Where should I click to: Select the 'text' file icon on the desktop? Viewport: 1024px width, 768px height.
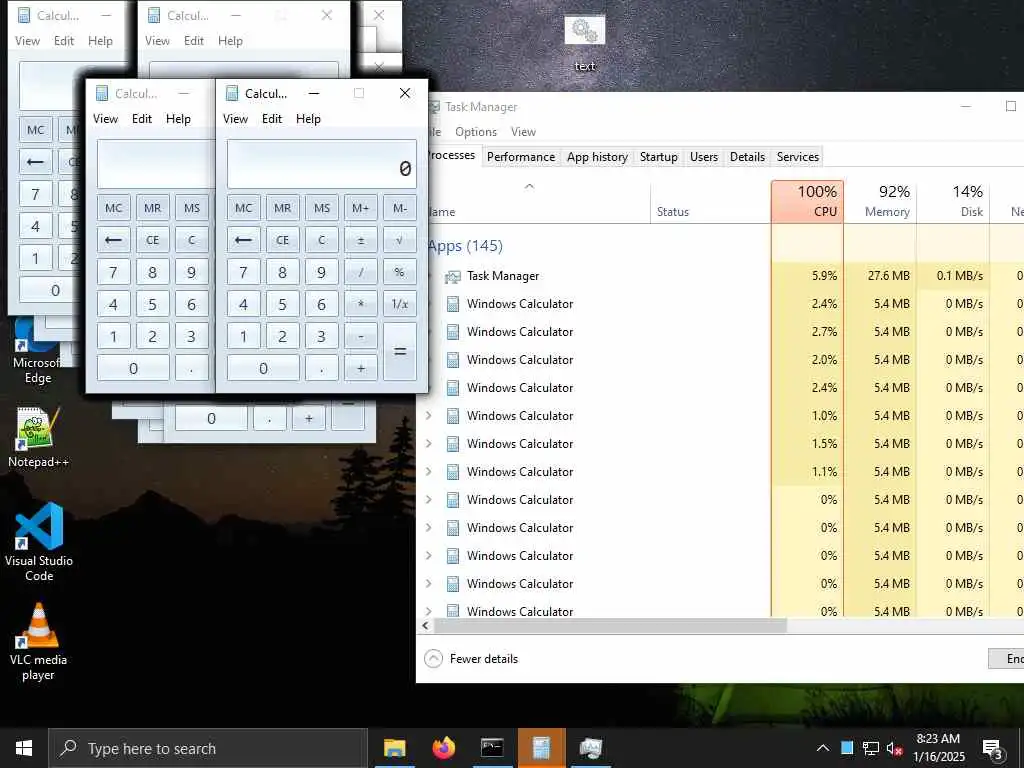pyautogui.click(x=584, y=44)
